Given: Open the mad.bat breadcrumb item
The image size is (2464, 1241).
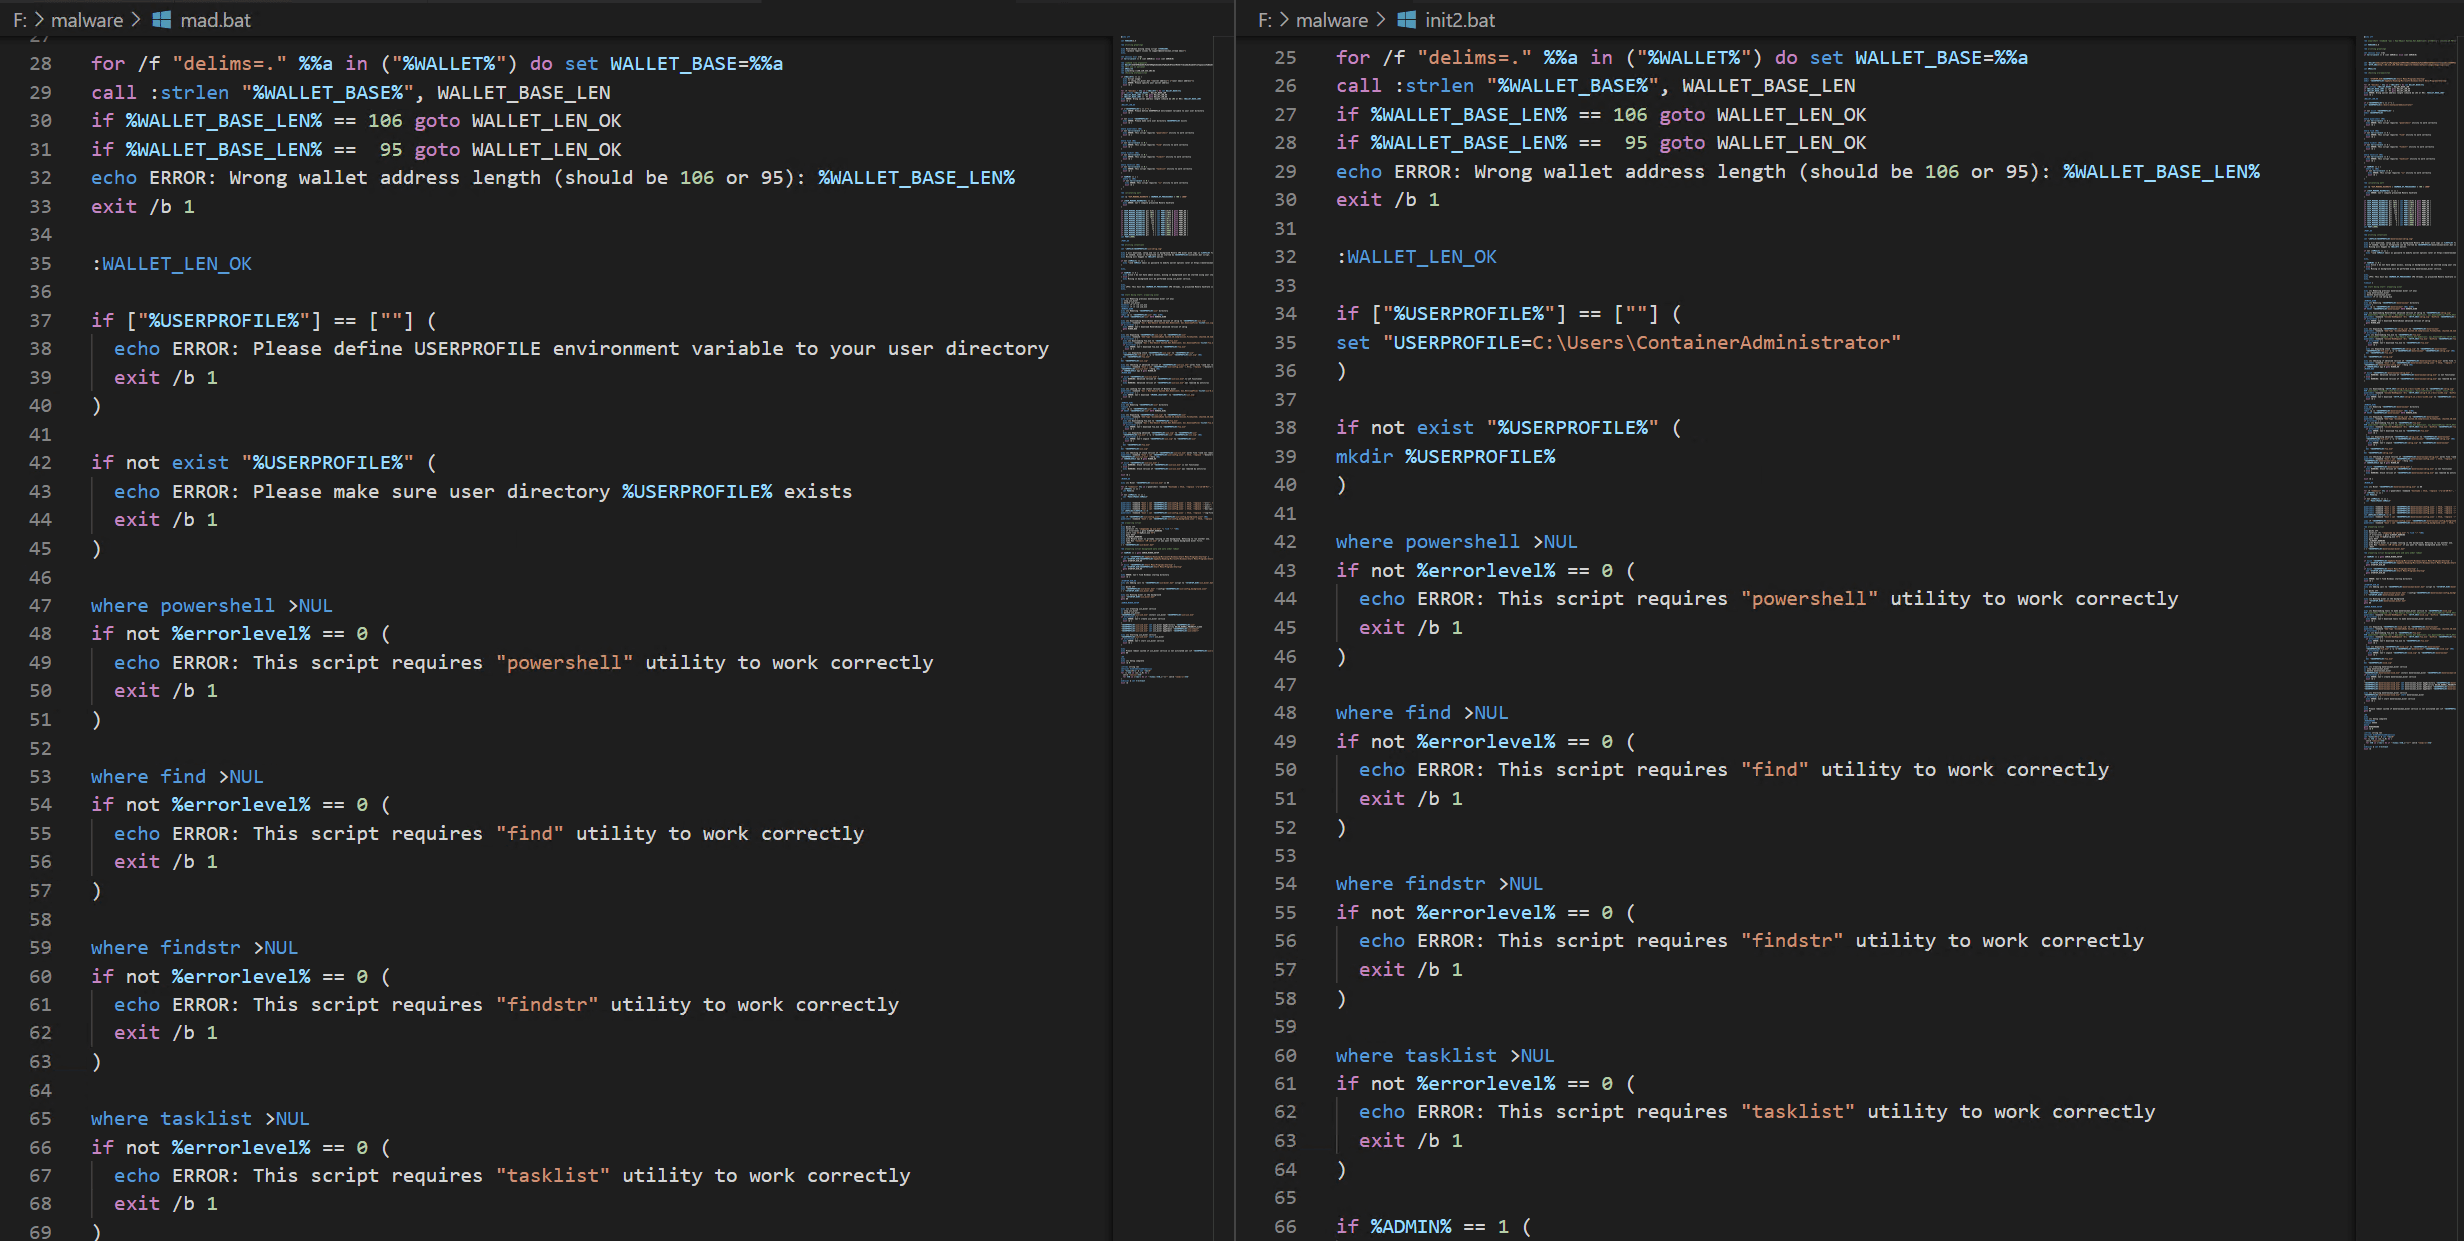Looking at the screenshot, I should tap(215, 20).
